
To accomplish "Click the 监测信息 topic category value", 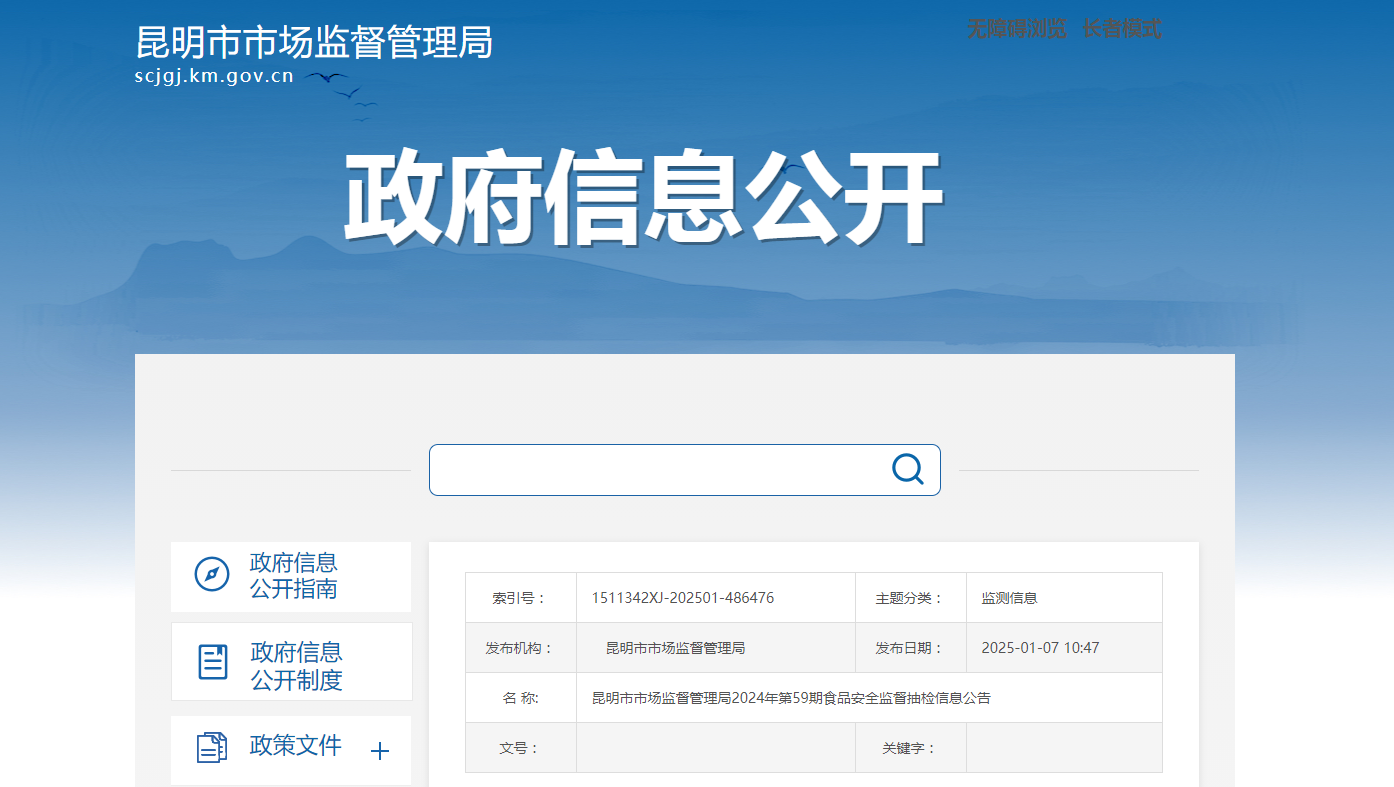I will 1009,598.
